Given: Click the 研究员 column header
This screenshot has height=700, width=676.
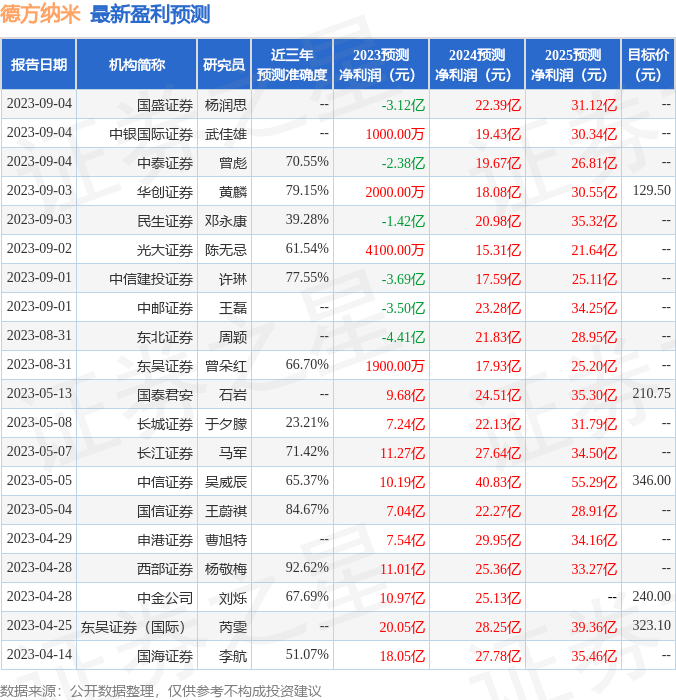Looking at the screenshot, I should pos(223,65).
